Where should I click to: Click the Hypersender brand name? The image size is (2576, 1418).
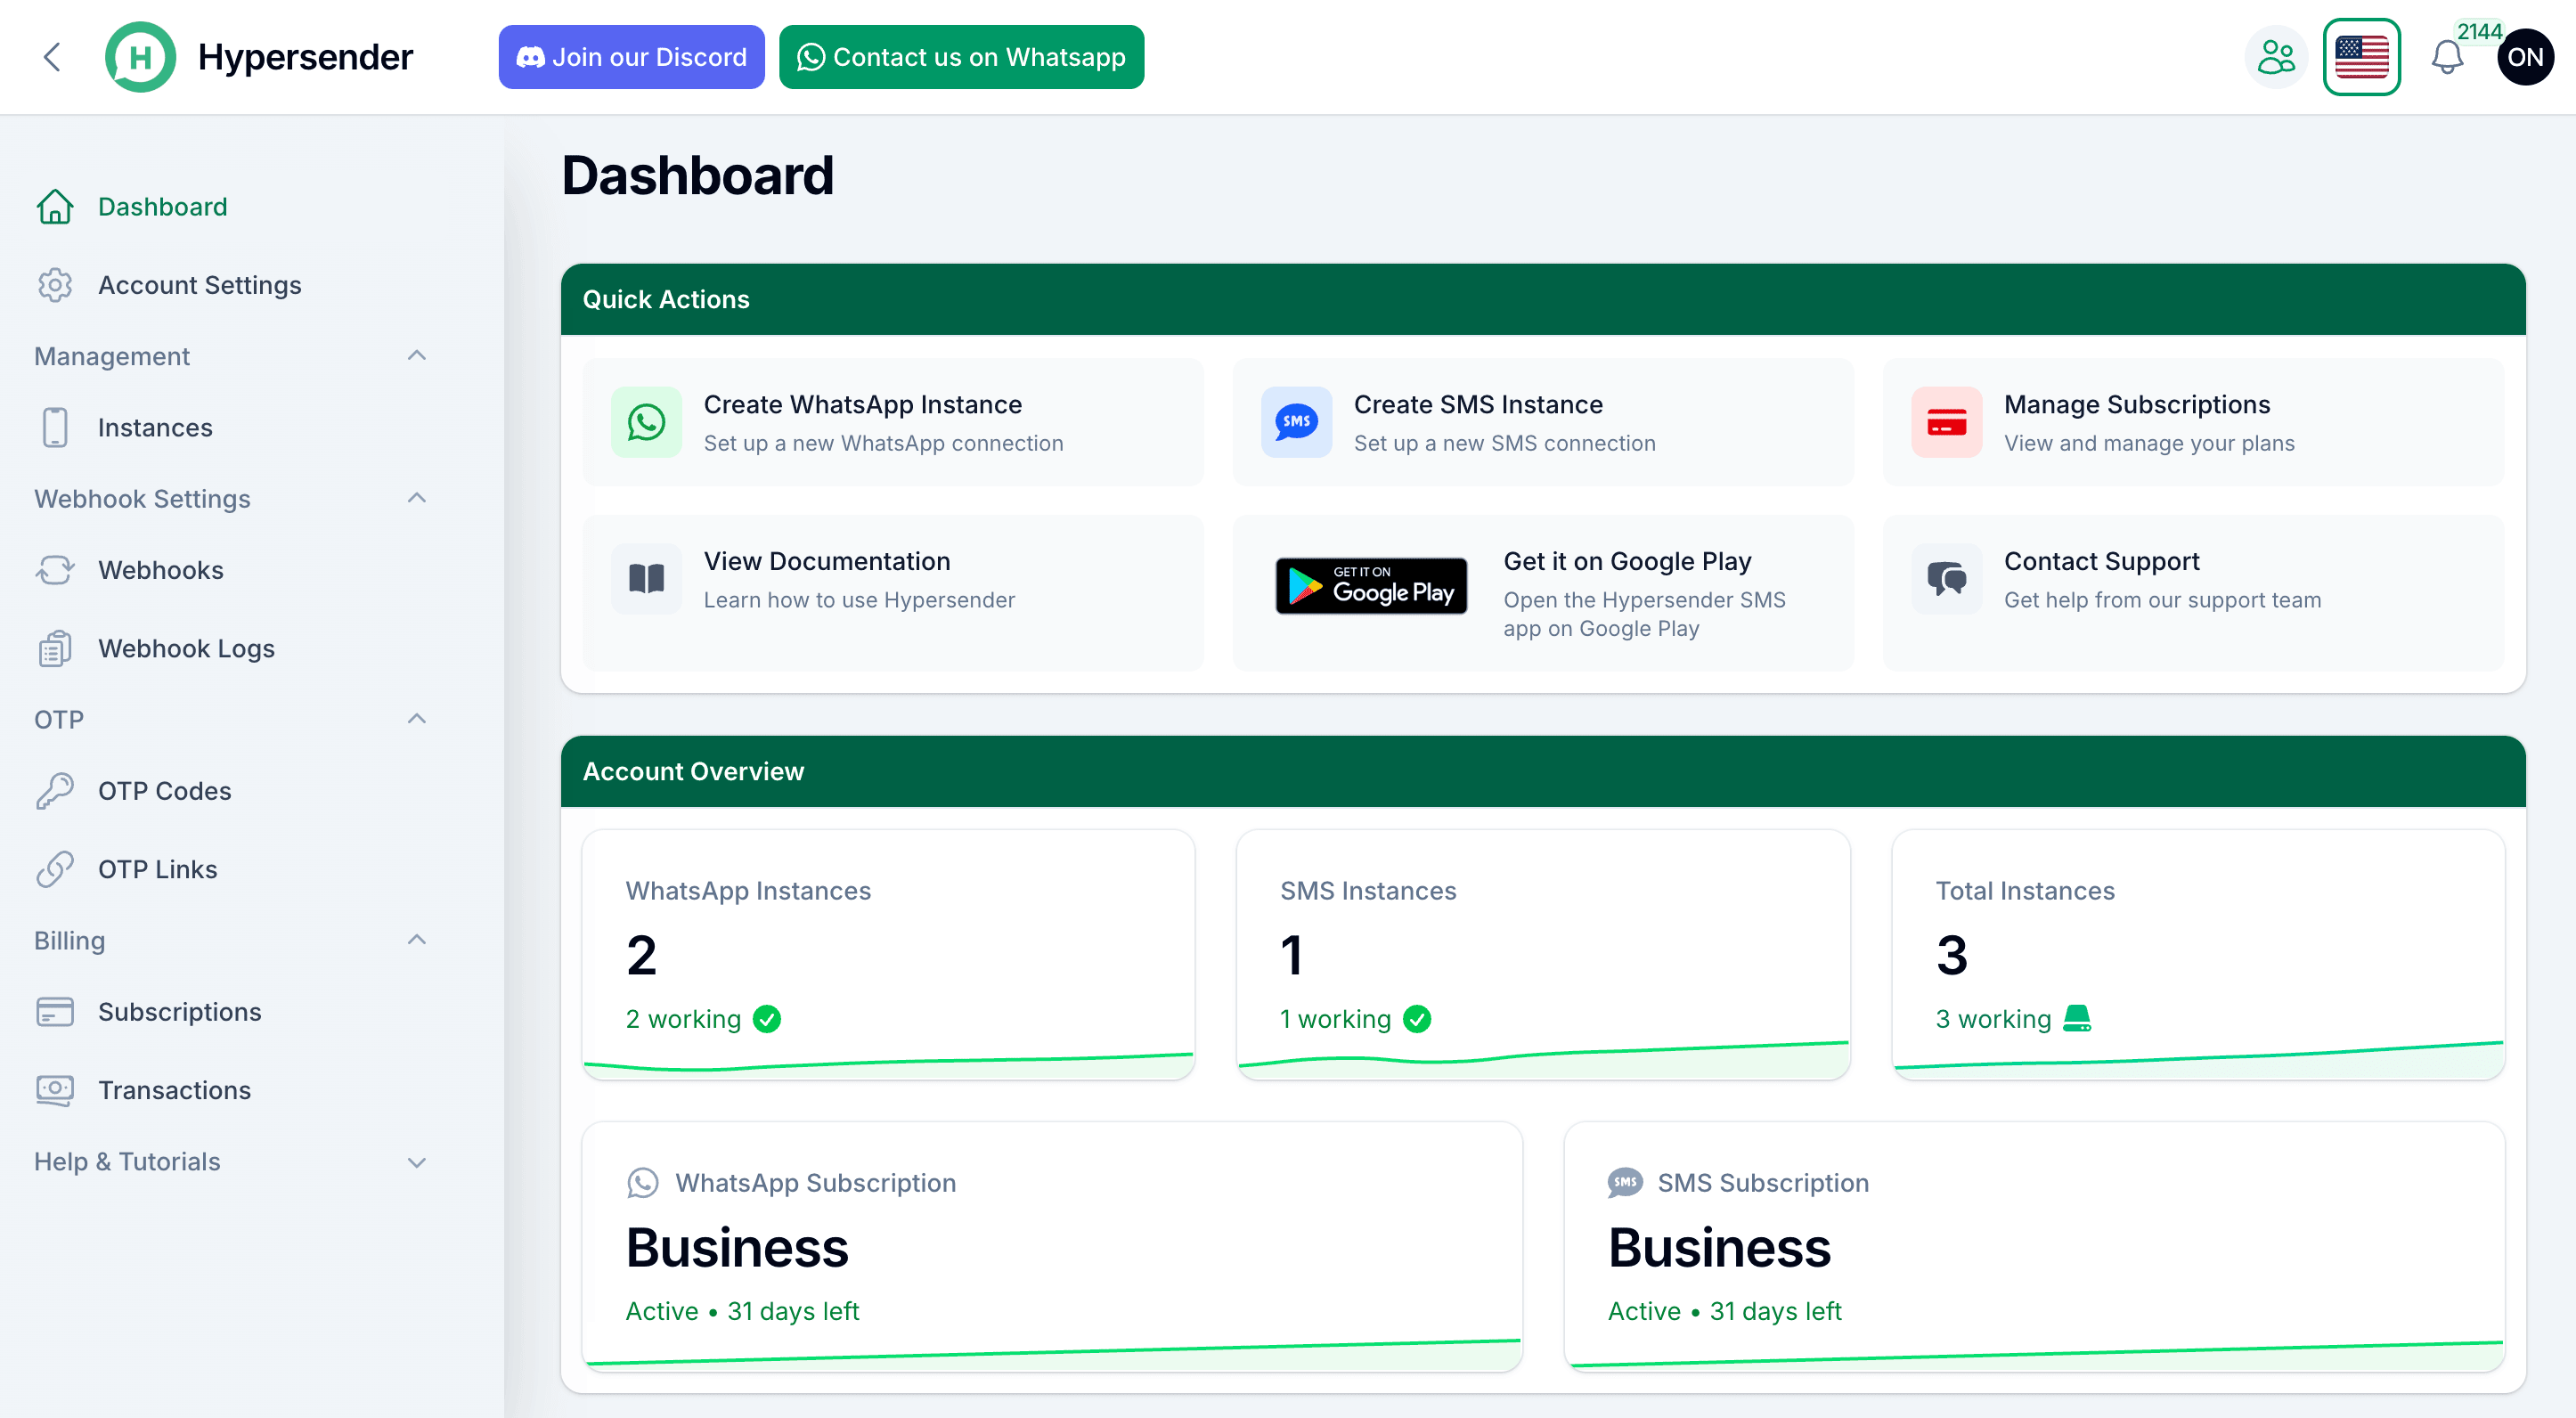pyautogui.click(x=305, y=57)
